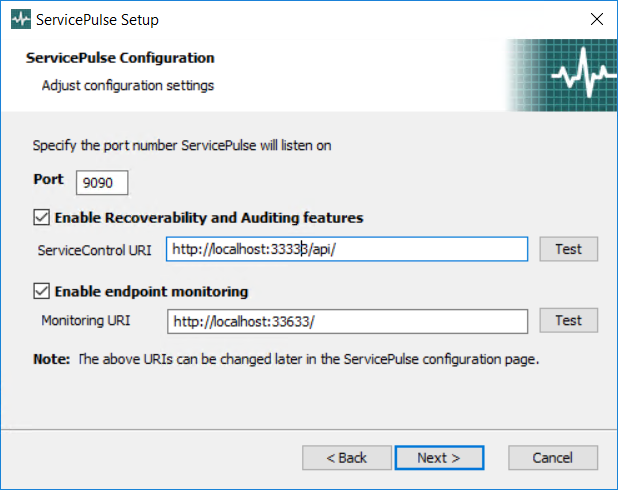Cancel the ServicePulse setup
618x490 pixels.
point(552,458)
